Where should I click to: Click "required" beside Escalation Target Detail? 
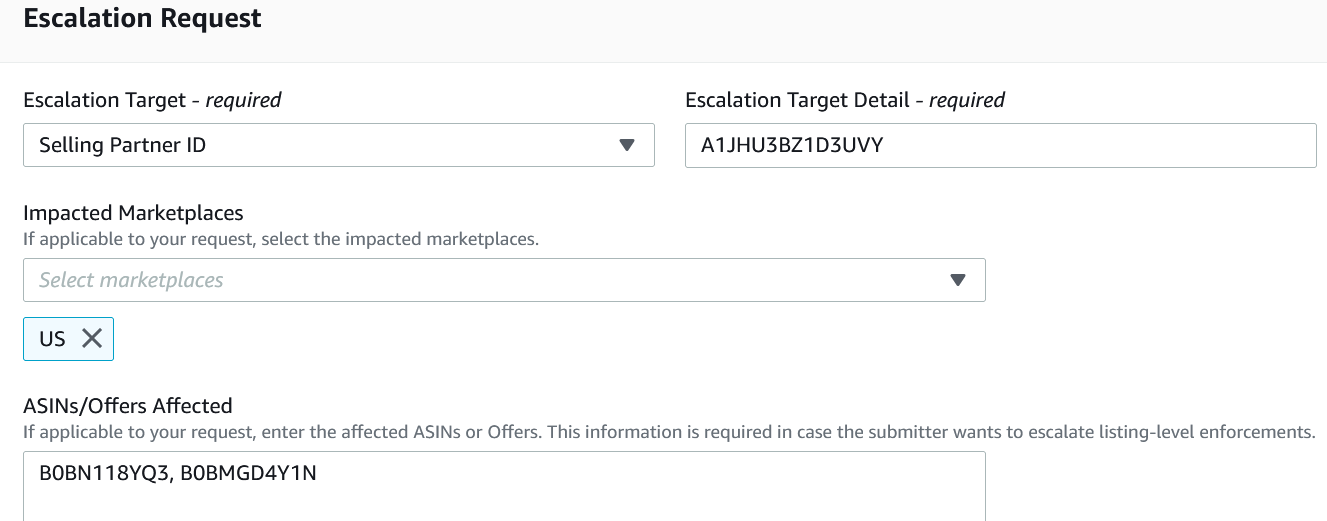click(x=967, y=100)
